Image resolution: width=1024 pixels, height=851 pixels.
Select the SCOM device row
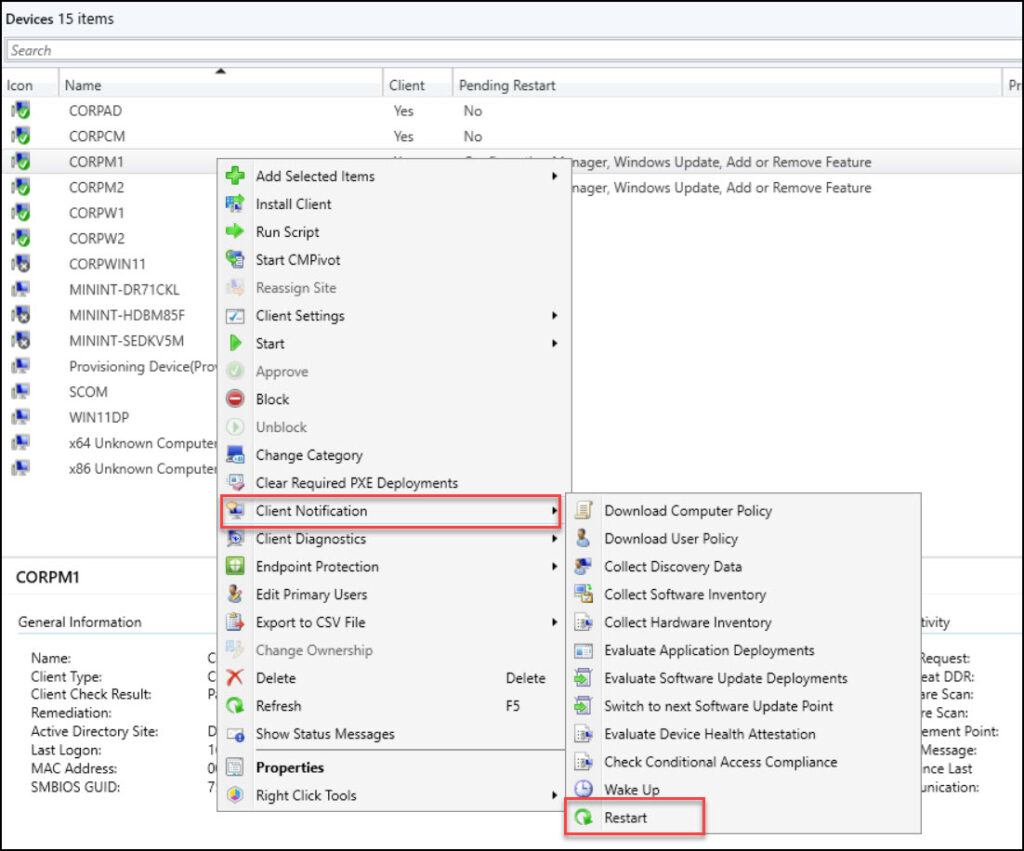pyautogui.click(x=110, y=391)
